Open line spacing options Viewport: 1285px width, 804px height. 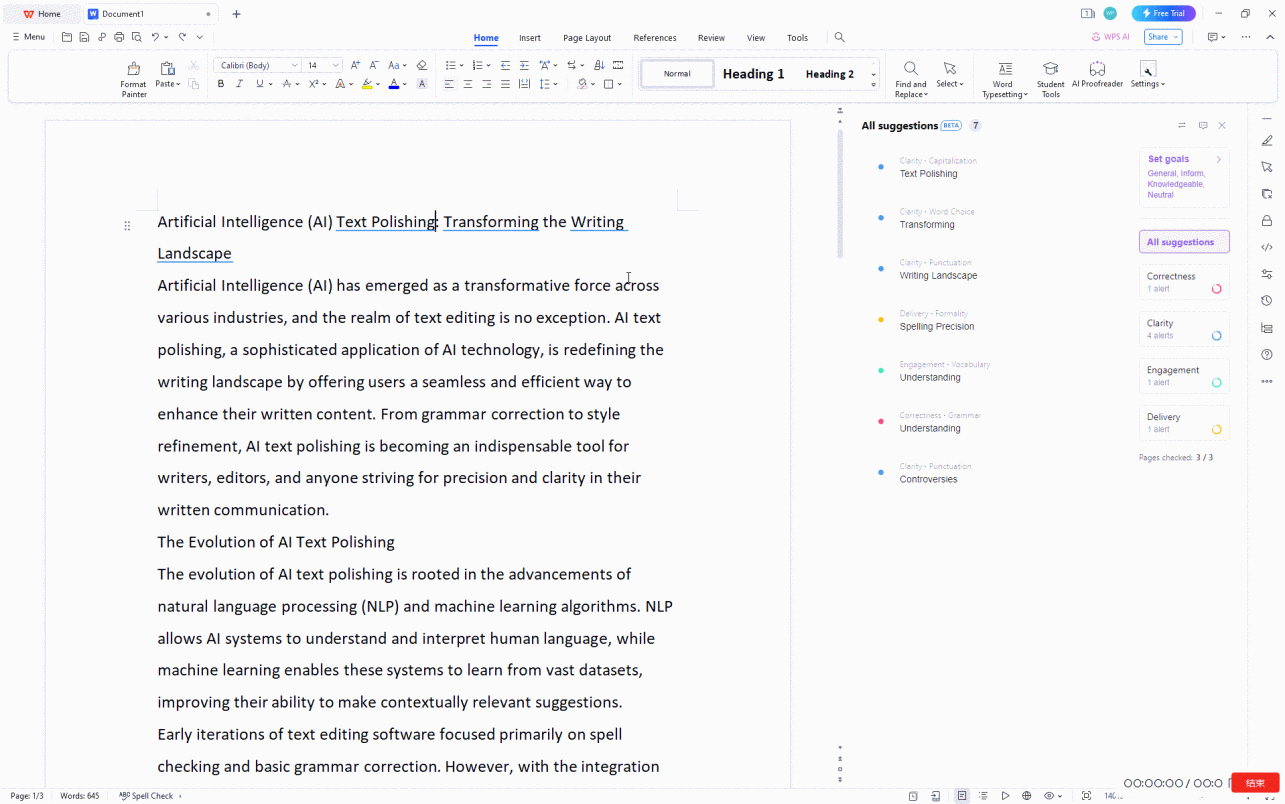546,84
